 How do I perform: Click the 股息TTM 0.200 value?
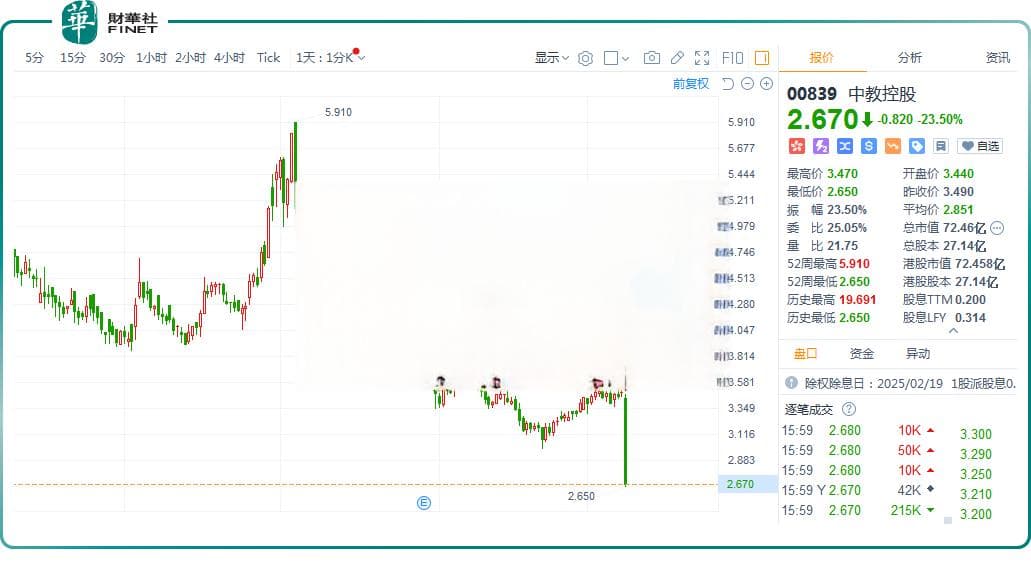coord(970,300)
